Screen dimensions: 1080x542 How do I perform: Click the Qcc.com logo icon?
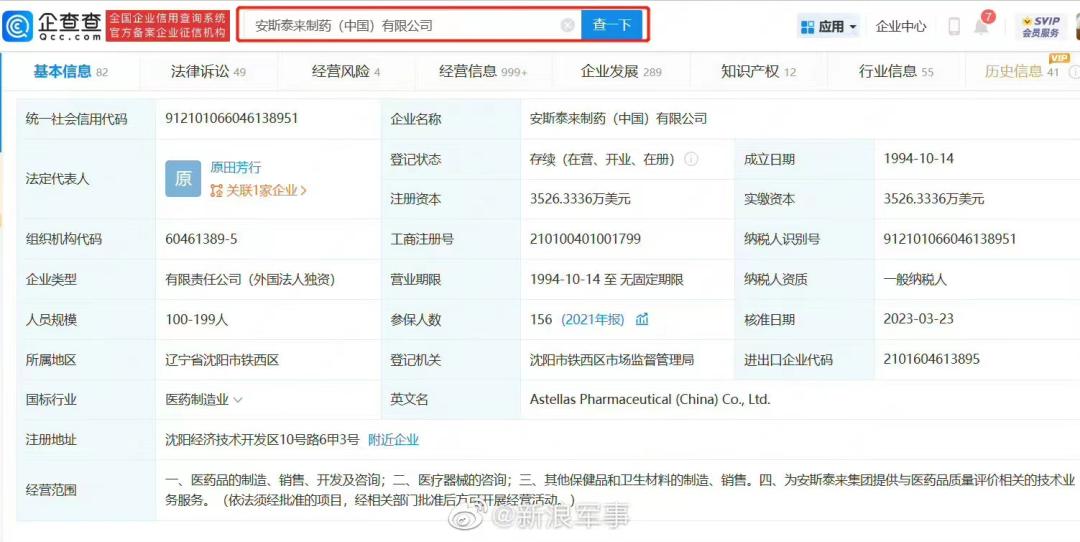(18, 26)
